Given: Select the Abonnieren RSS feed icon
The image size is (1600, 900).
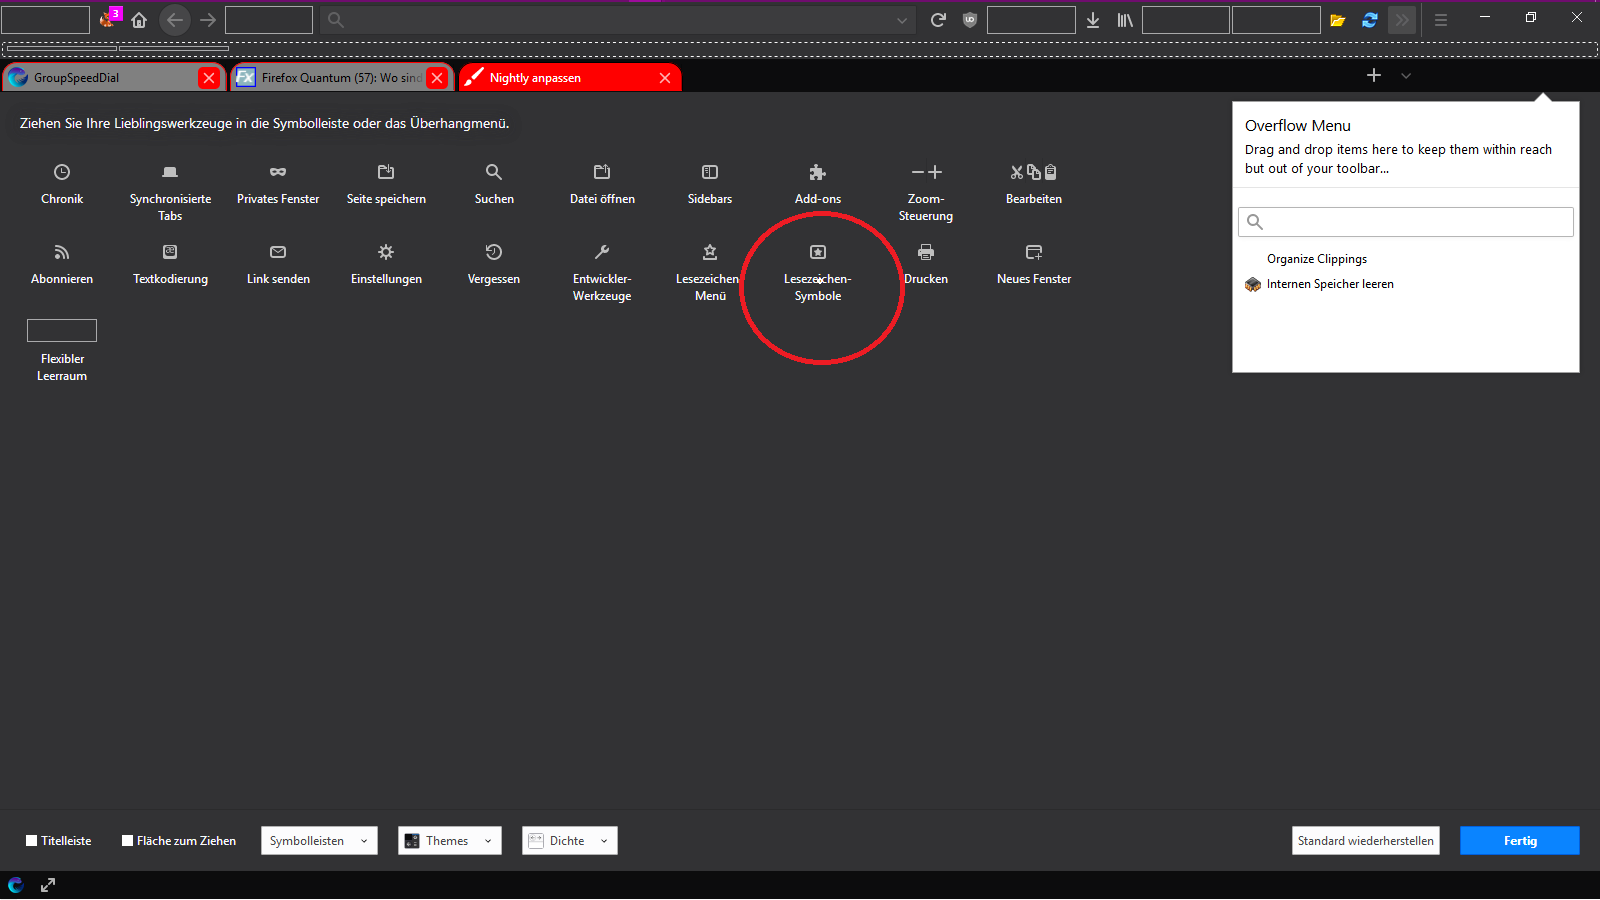Looking at the screenshot, I should pos(62,252).
